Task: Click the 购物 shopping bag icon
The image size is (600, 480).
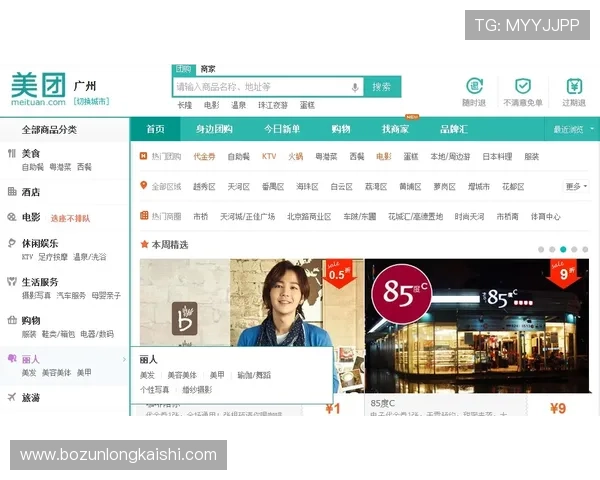Action: tap(12, 320)
